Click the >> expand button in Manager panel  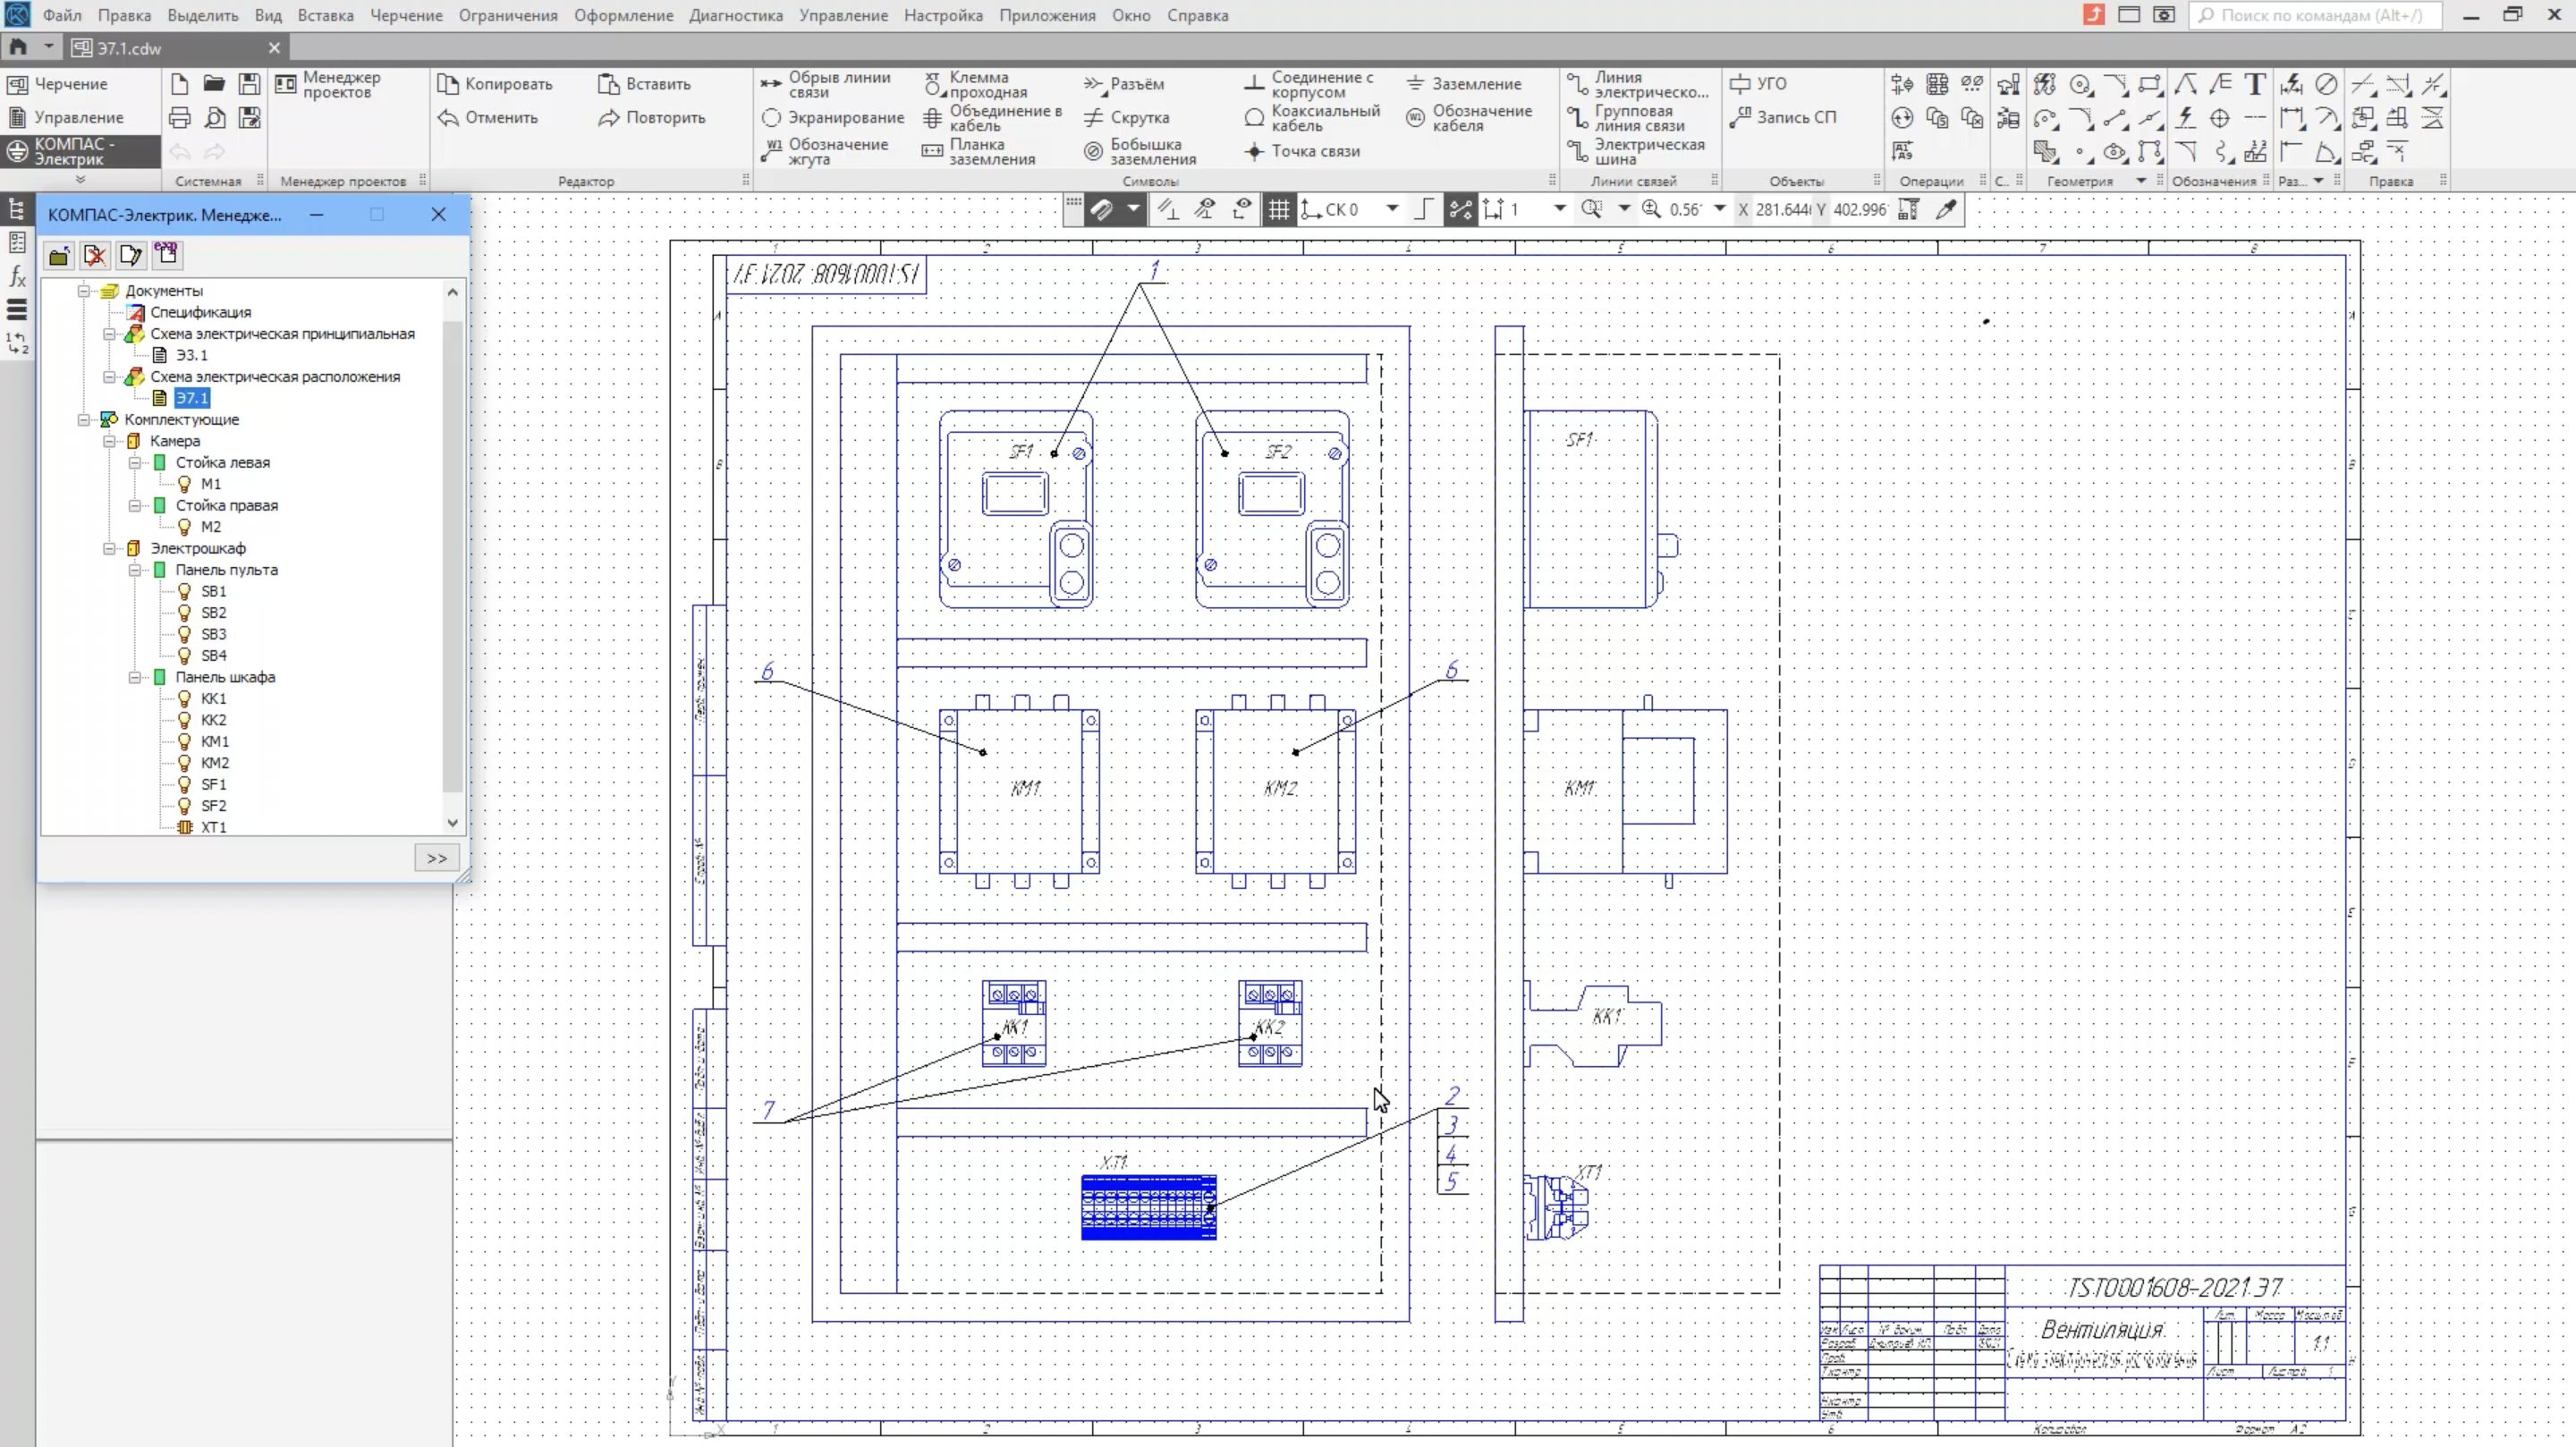(437, 858)
